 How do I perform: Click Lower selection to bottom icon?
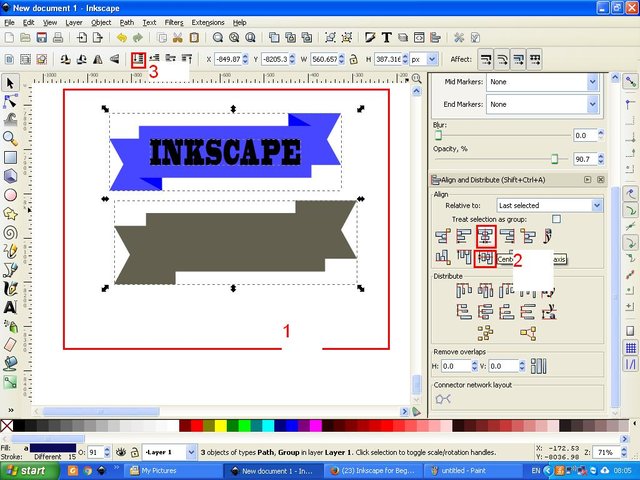click(x=138, y=60)
